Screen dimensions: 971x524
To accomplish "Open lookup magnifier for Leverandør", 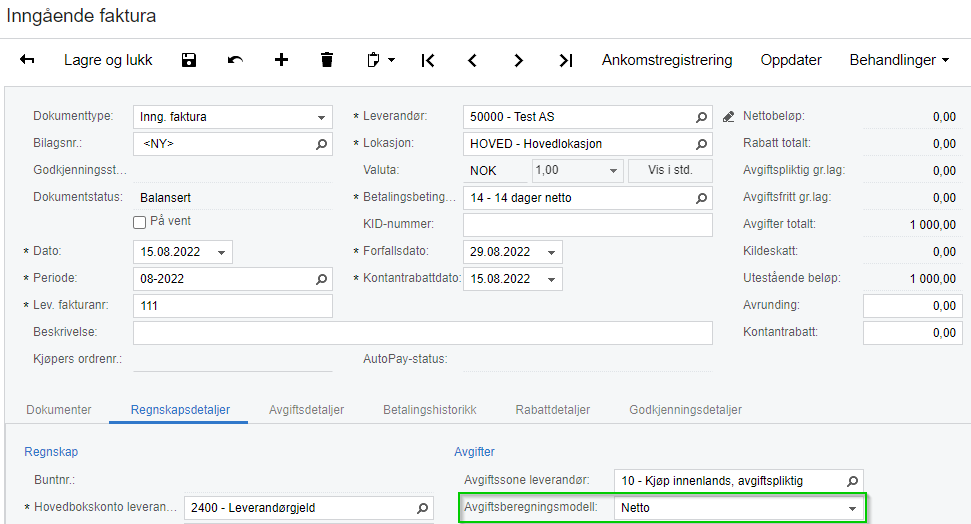I will [701, 117].
